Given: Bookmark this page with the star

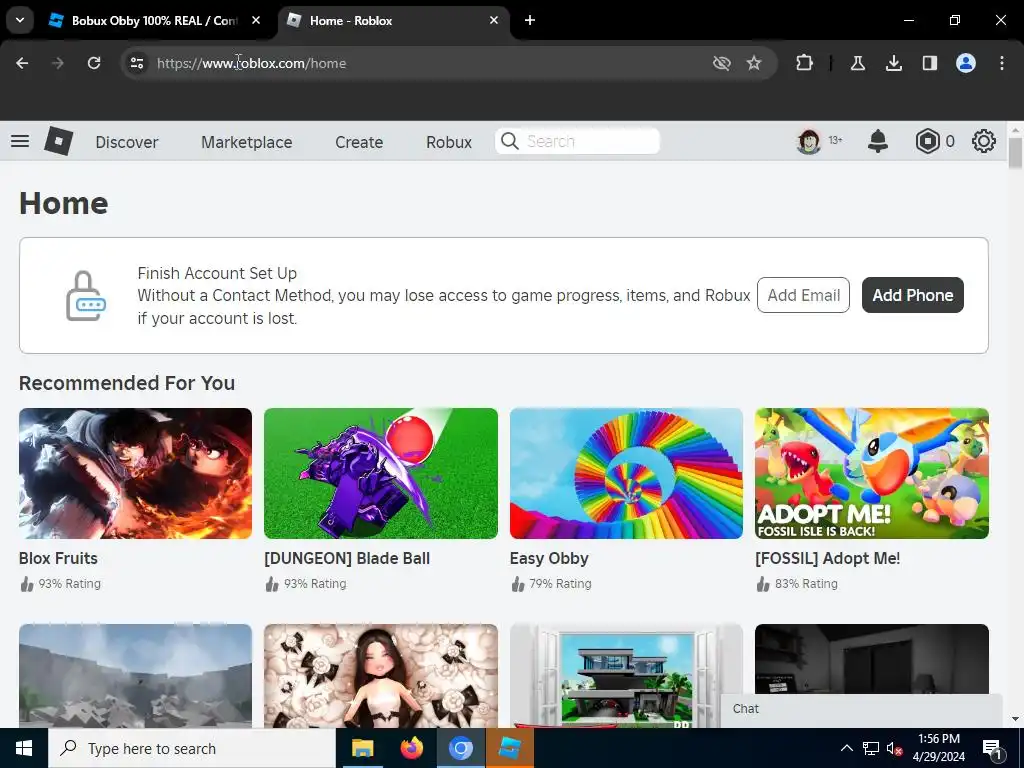Looking at the screenshot, I should point(754,63).
